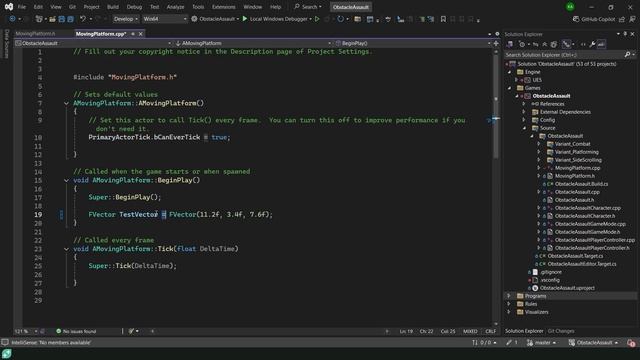
Task: Expand the Programs folder in Solution Explorer
Action: 509,296
